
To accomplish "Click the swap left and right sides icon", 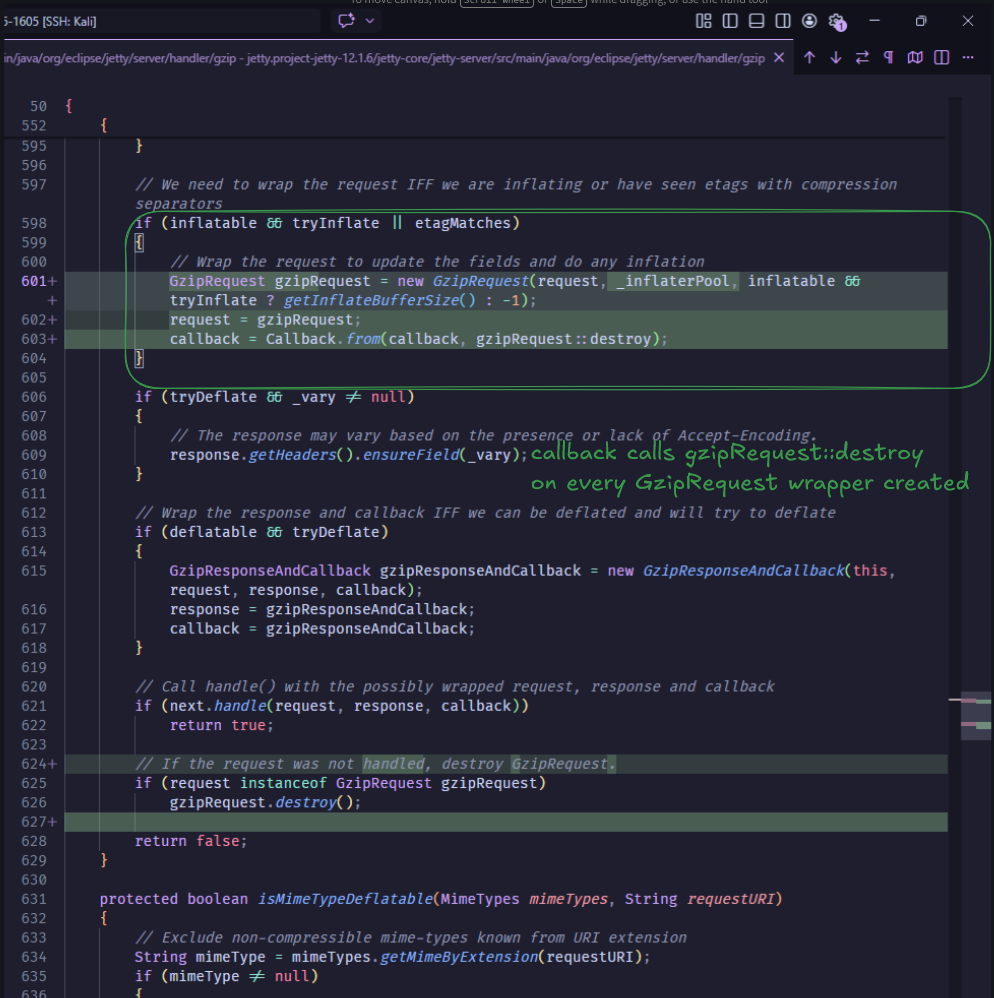I will tap(862, 58).
